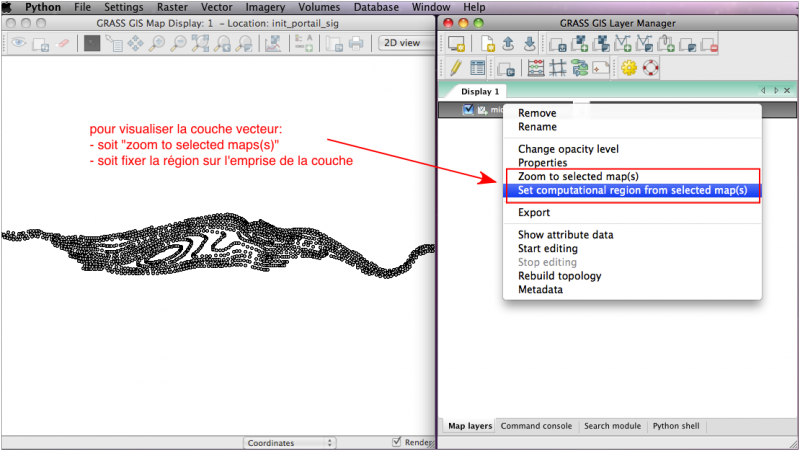Screen dimensions: 800x451
Task: Toggle the Render checkbox in status bar
Action: click(x=398, y=443)
